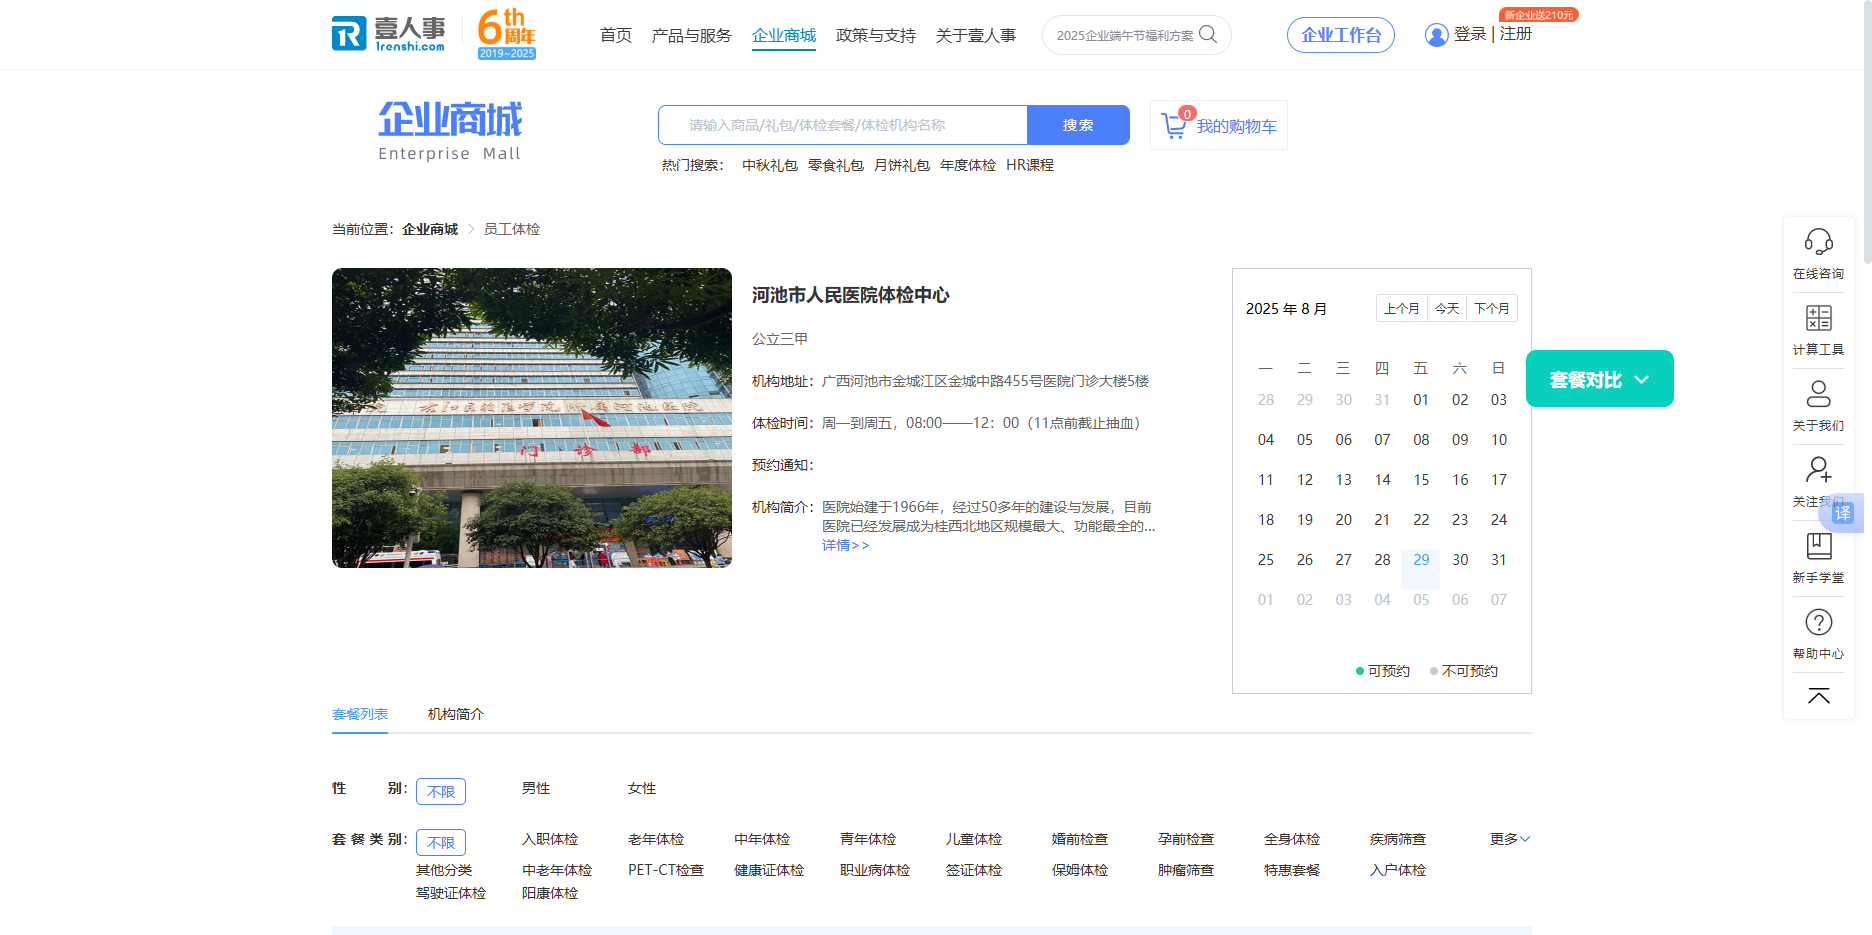Click 员工体检 in the breadcrumb
Screen dimensions: 1872x935
click(512, 229)
